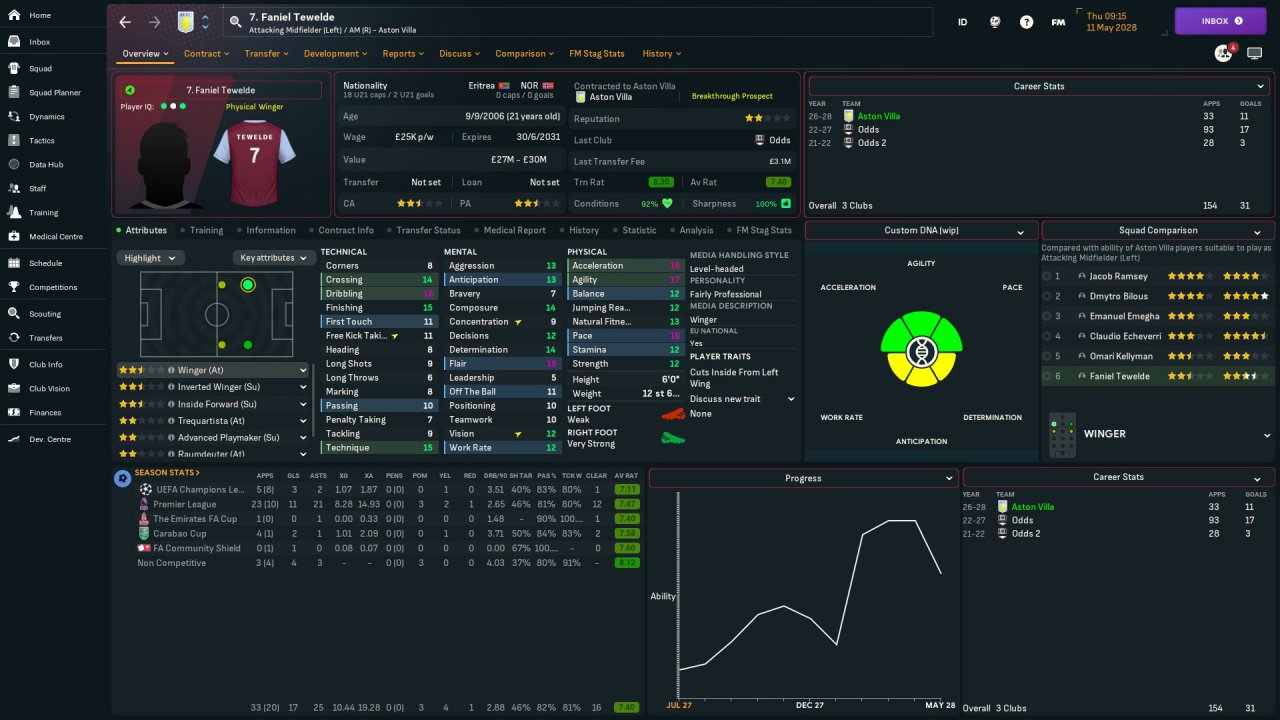Click the Aston Villa badge in header
This screenshot has height=720, width=1280.
click(185, 22)
